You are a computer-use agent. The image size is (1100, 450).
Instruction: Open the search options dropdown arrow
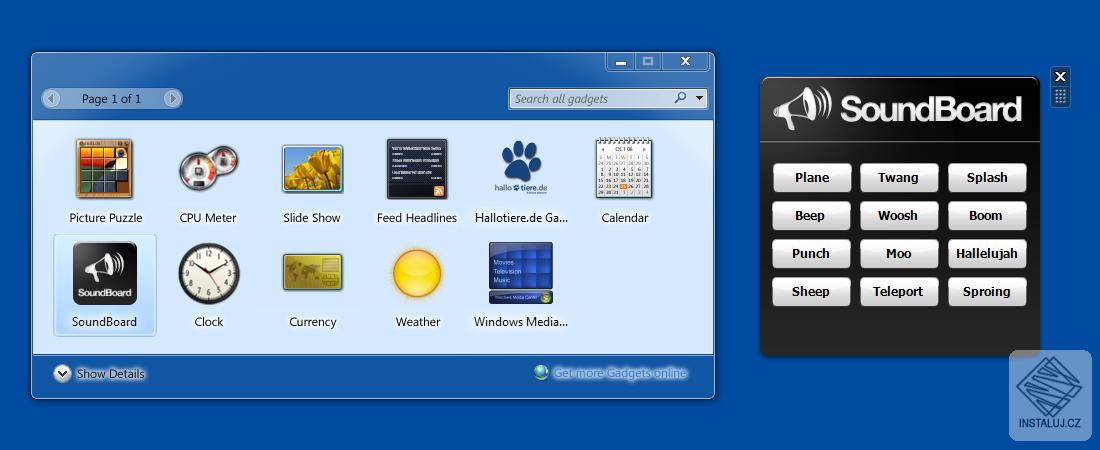coord(699,99)
